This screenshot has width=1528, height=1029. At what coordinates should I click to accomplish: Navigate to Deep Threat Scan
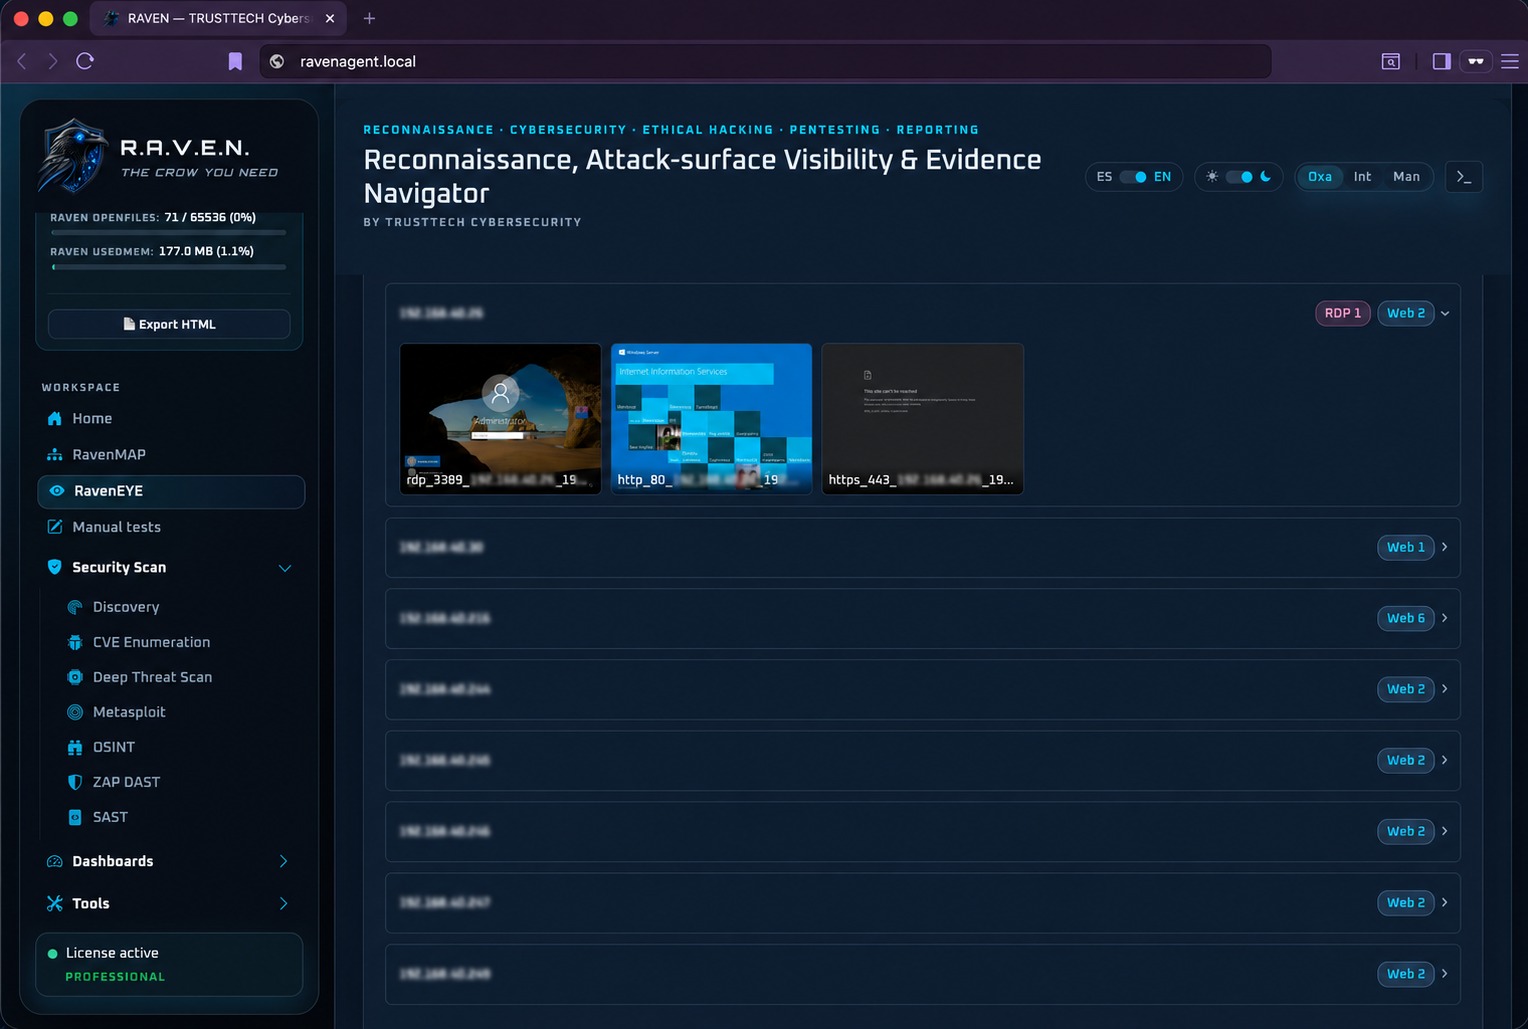tap(152, 677)
